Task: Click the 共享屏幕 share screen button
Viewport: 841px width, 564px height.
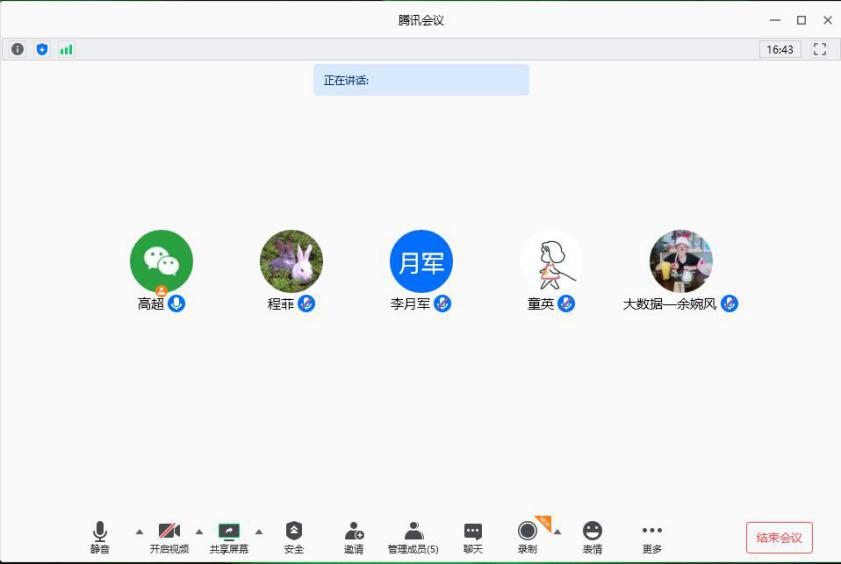Action: (x=229, y=536)
